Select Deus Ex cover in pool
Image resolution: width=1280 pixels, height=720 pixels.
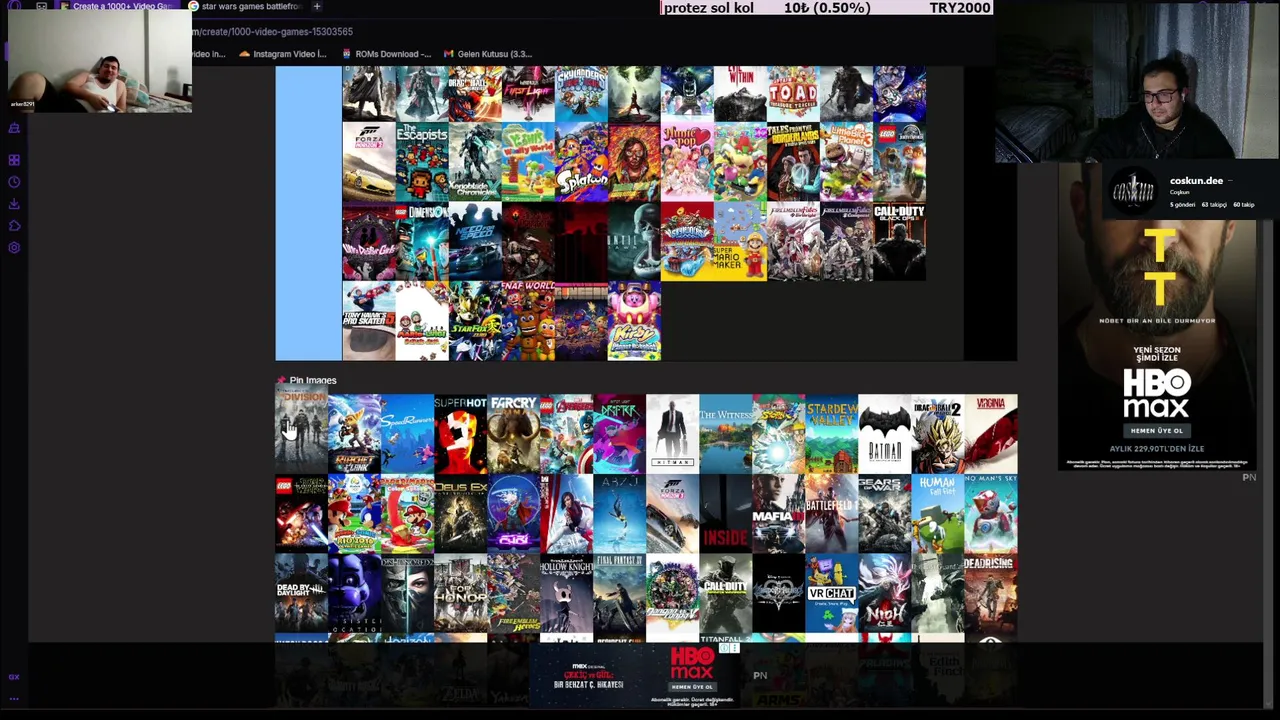[x=460, y=514]
